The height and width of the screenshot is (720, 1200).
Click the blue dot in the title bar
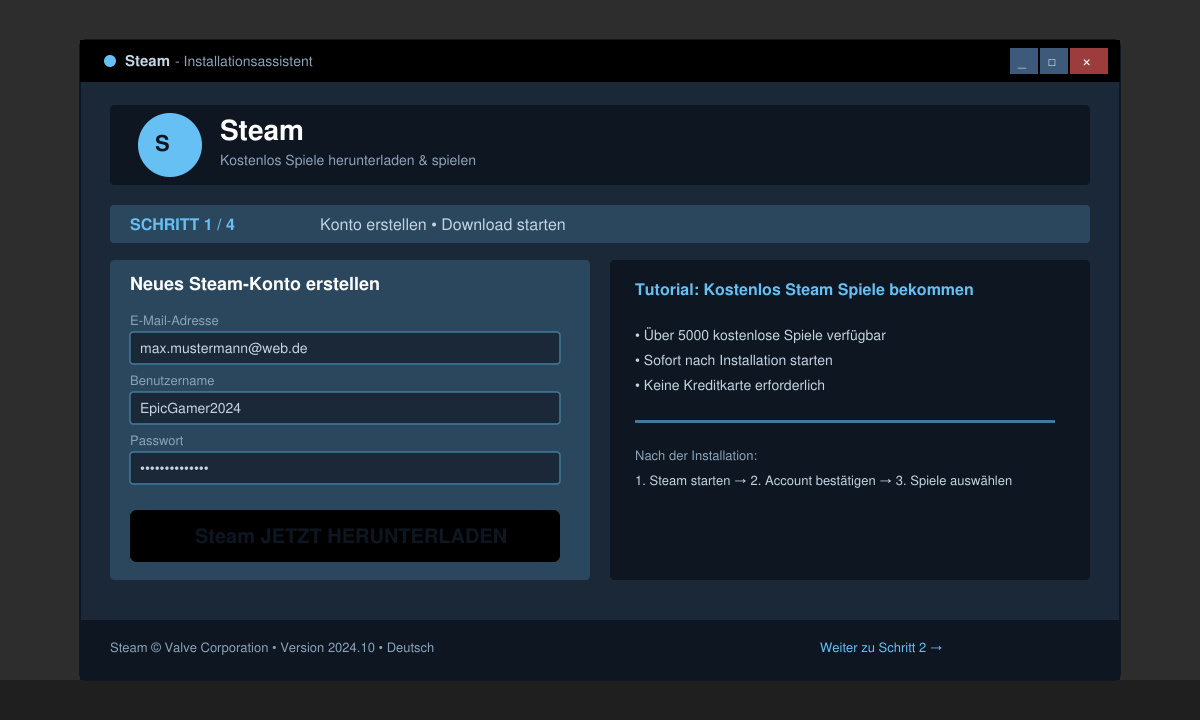pos(110,61)
